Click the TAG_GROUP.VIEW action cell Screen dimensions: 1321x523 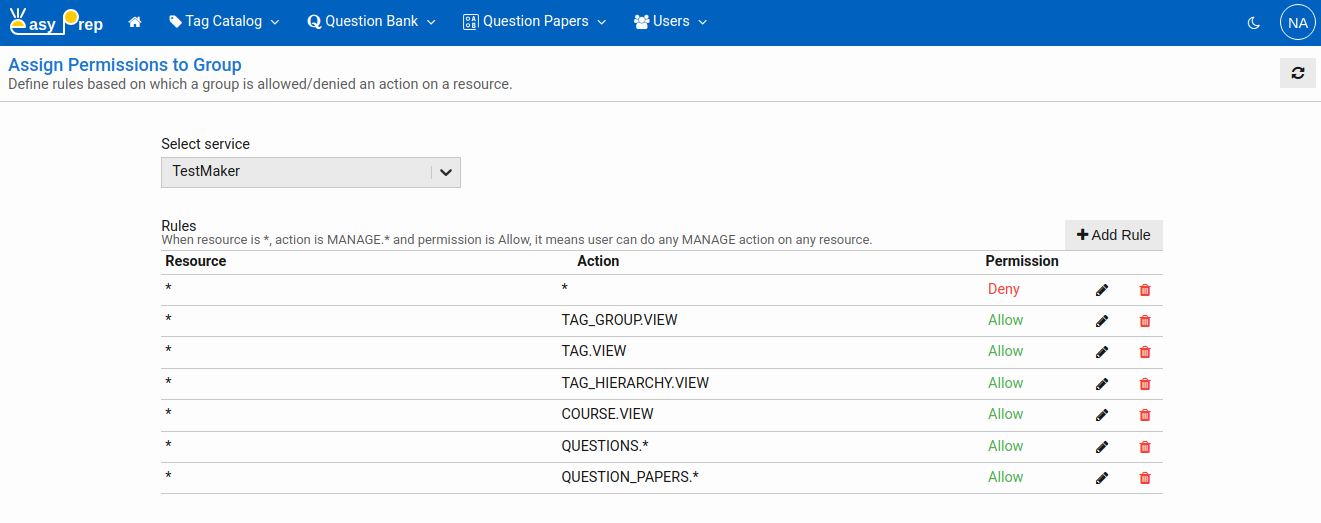pyautogui.click(x=620, y=320)
